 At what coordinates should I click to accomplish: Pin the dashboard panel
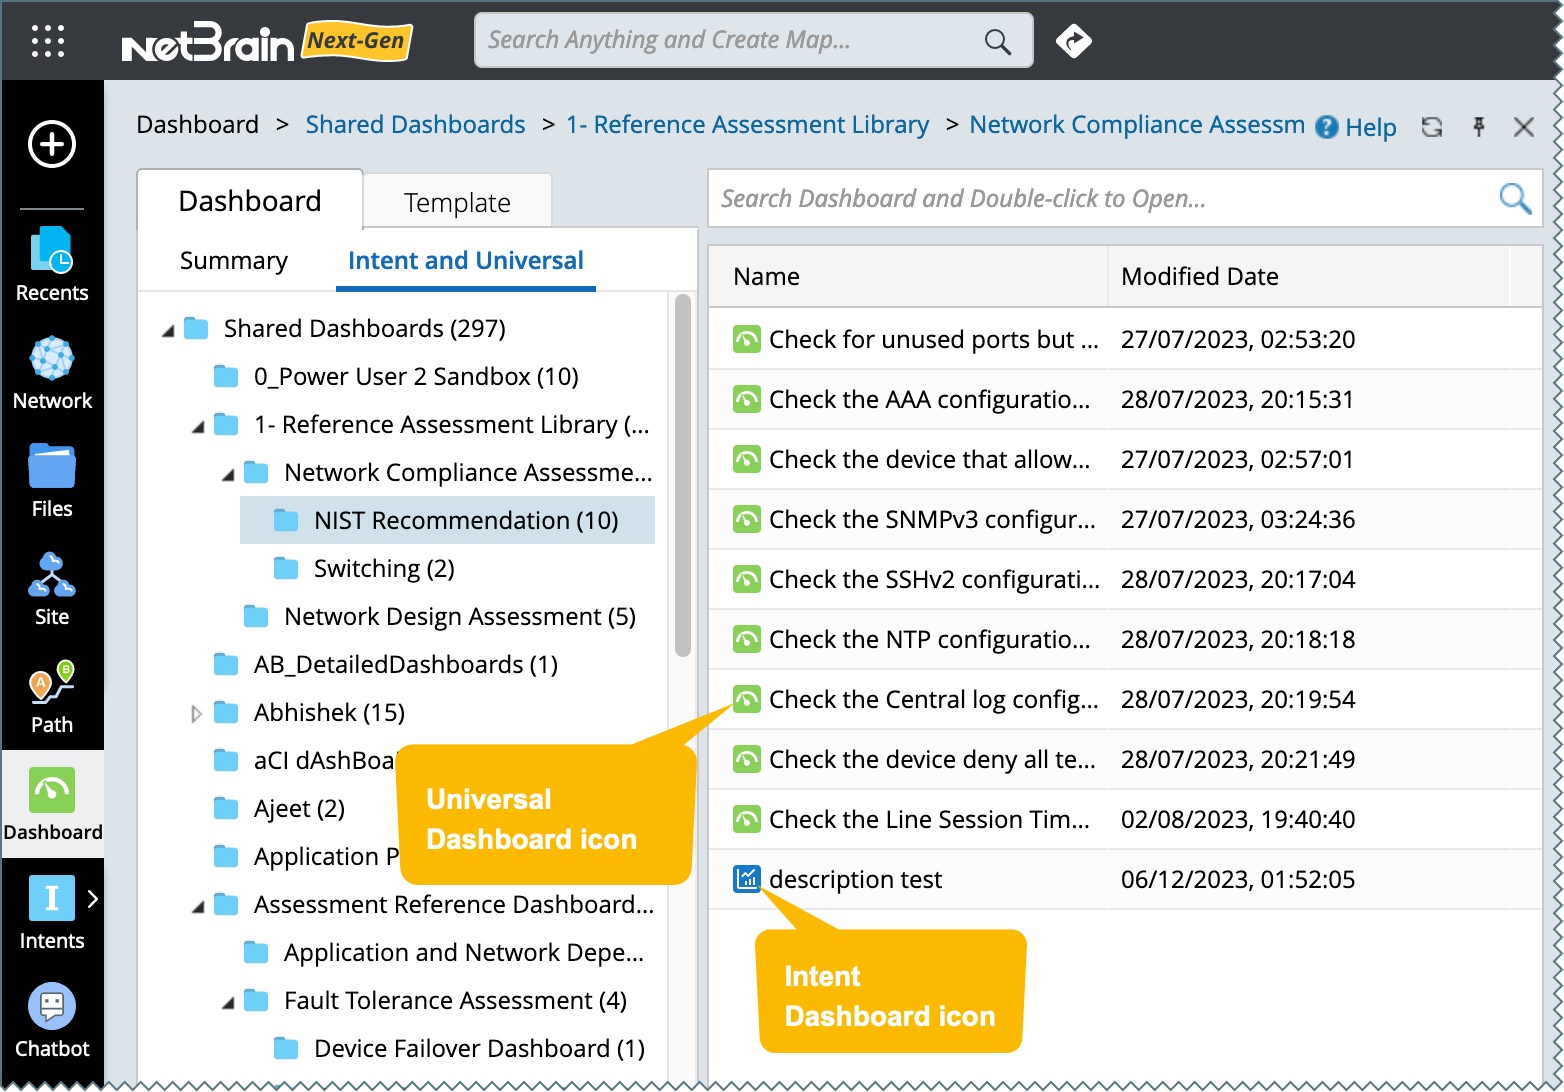pyautogui.click(x=1478, y=127)
